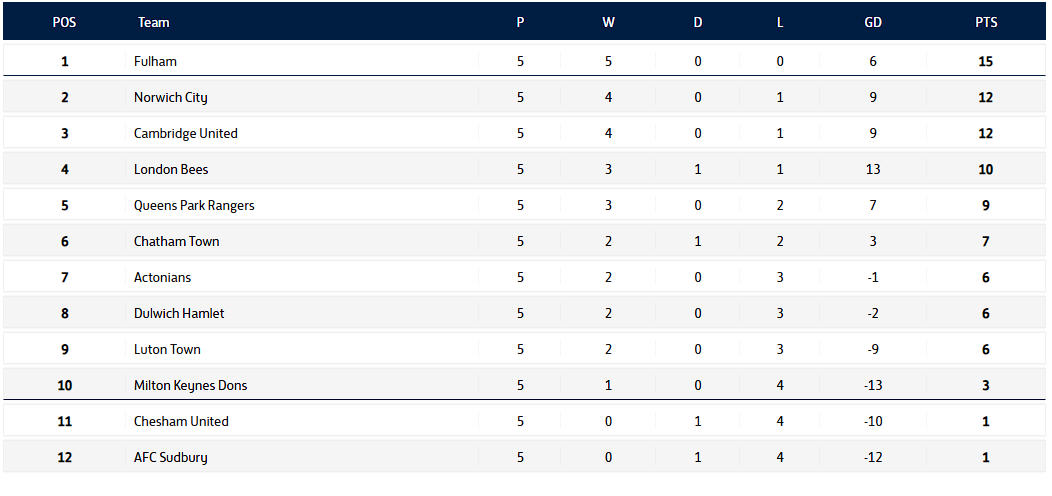This screenshot has width=1052, height=496.
Task: Click the Team column header
Action: click(154, 22)
